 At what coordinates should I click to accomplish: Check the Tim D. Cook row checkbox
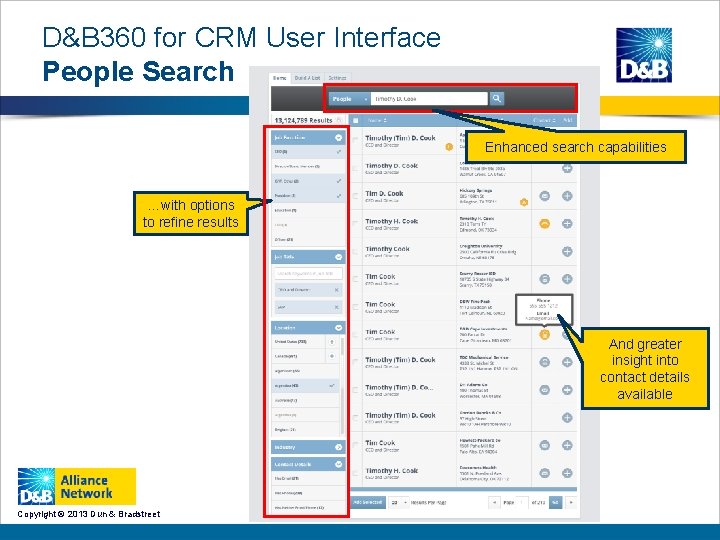[x=355, y=196]
